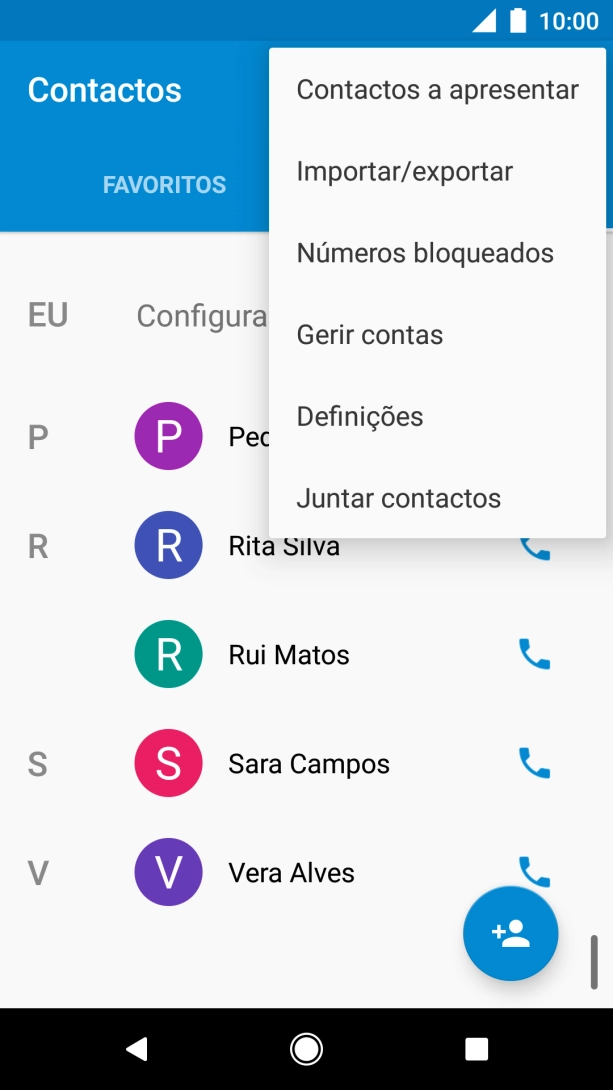
Task: Open Gerir contas settings
Action: [x=370, y=334]
